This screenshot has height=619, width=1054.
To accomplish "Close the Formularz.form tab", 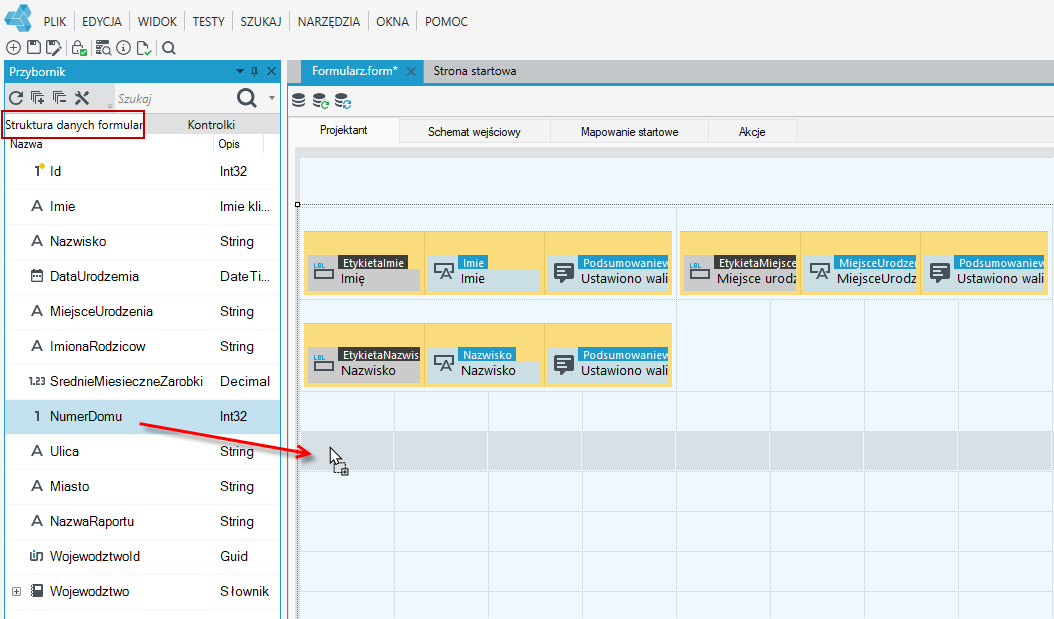I will (x=411, y=71).
